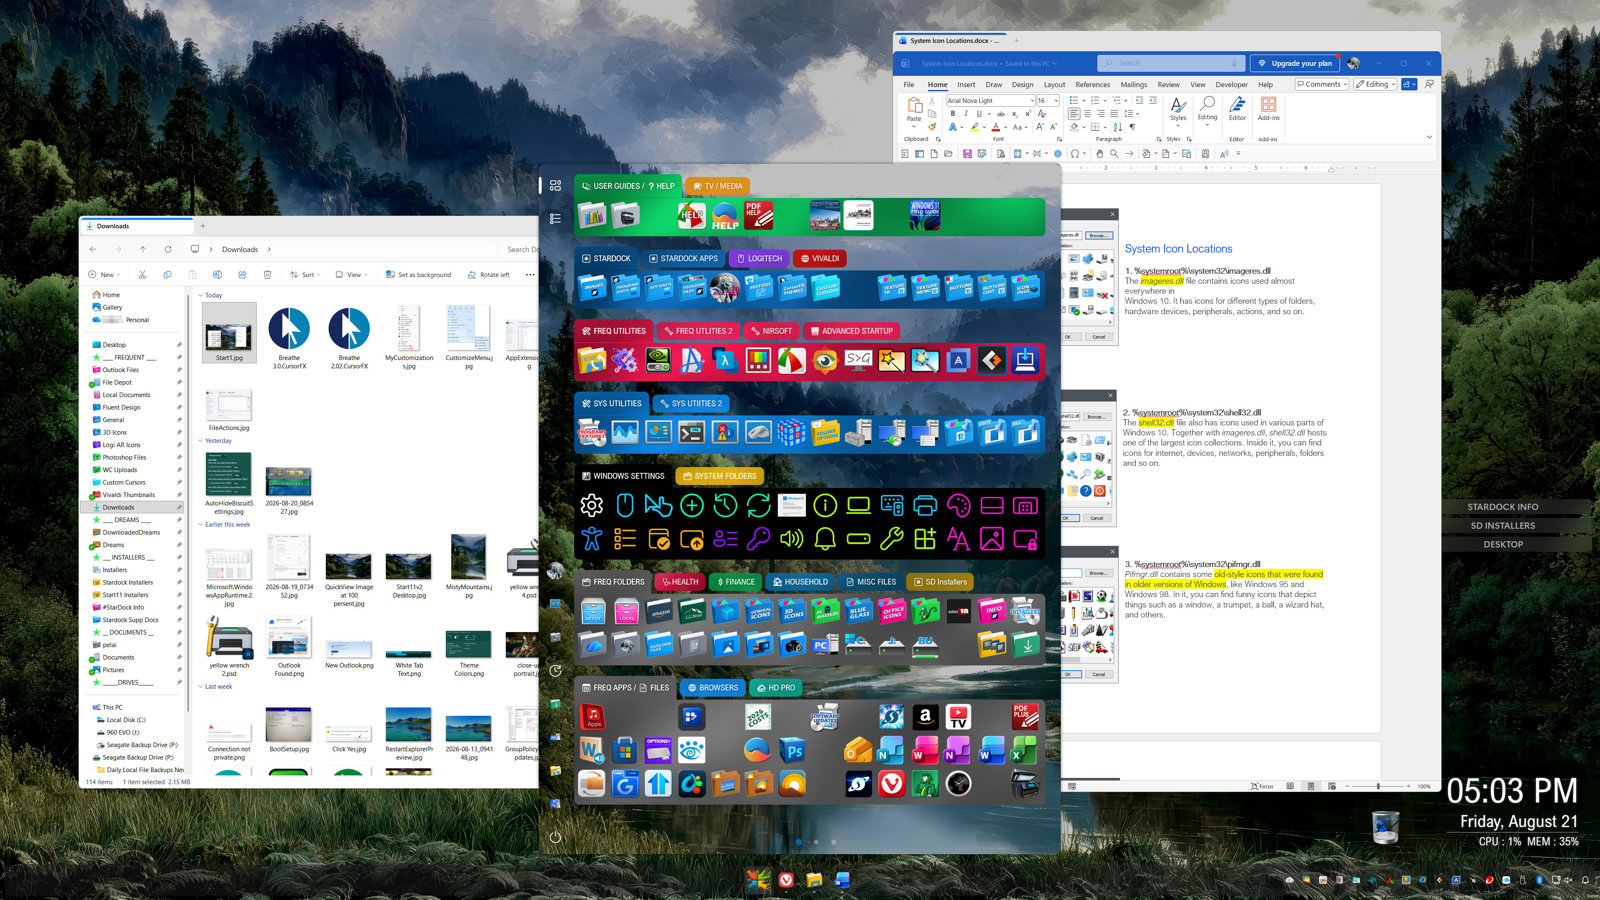Open the bell notifications settings icon
The width and height of the screenshot is (1600, 900).
point(825,540)
